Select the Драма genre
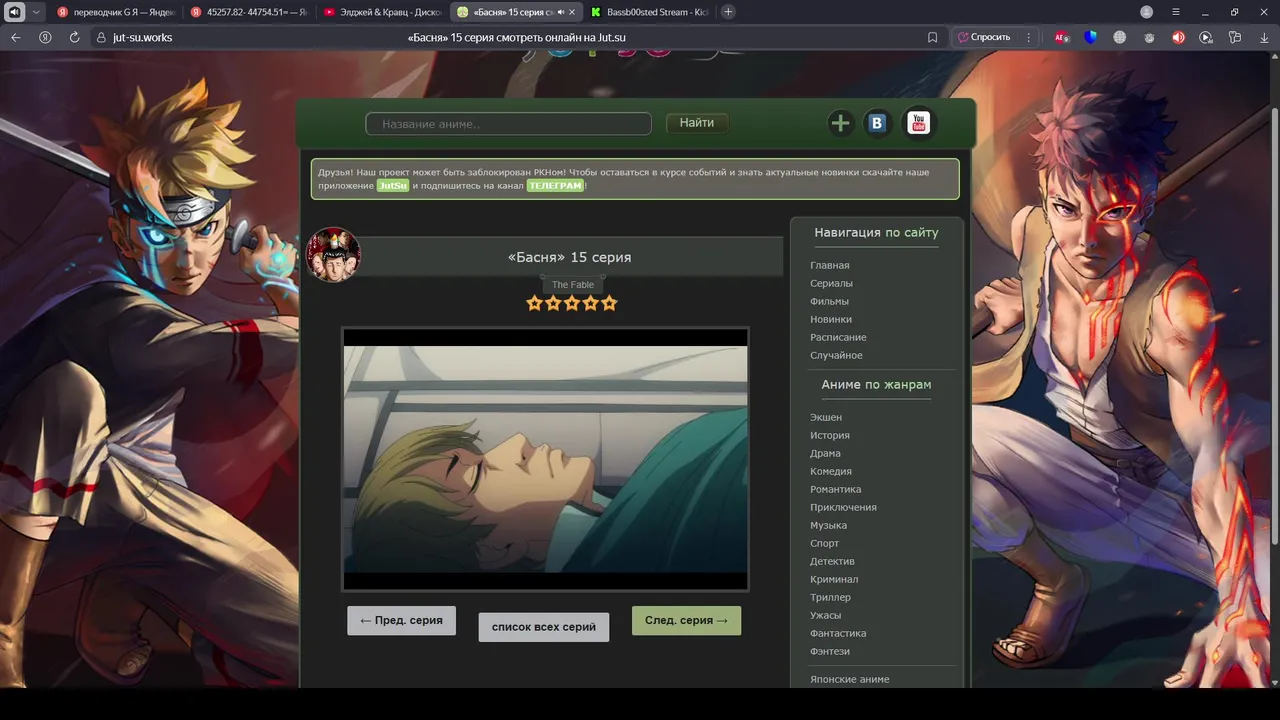 [x=825, y=453]
